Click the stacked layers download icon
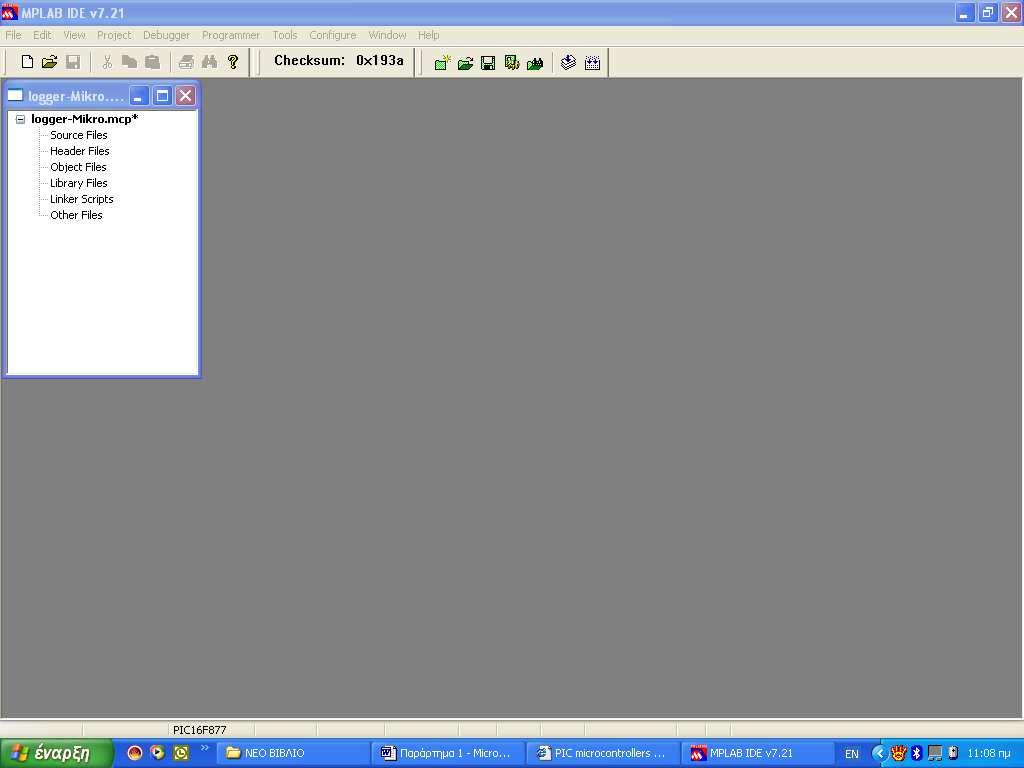 click(568, 63)
